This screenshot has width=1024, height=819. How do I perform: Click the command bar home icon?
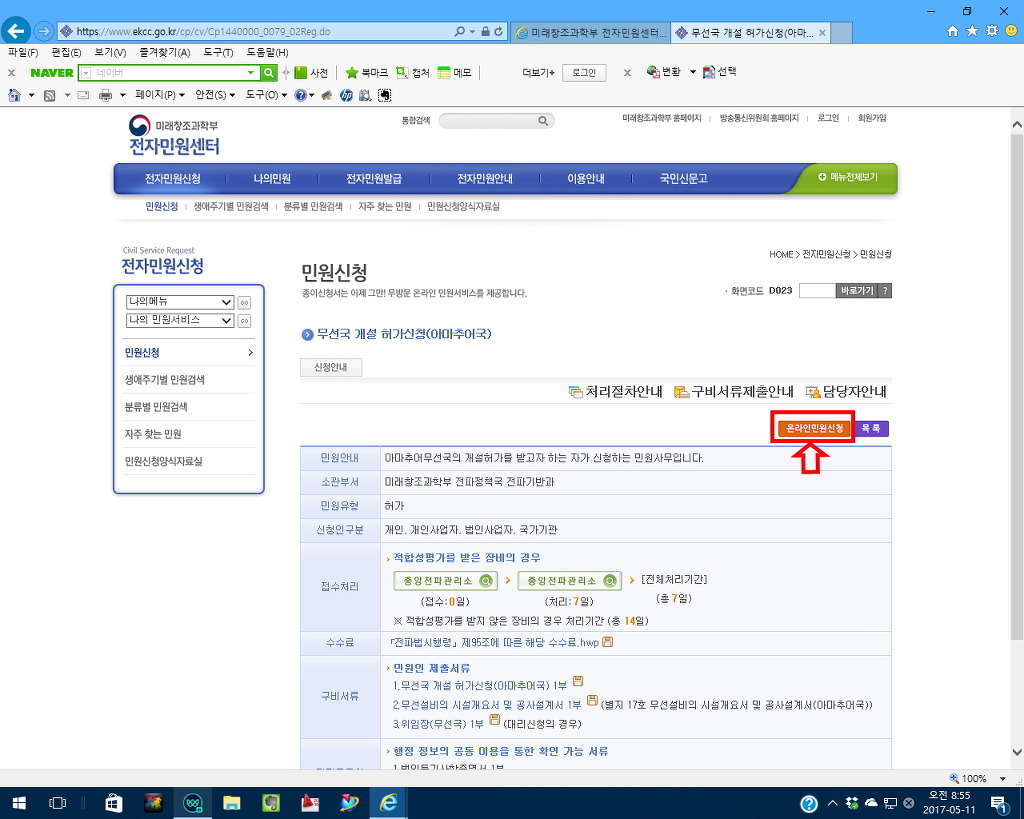[14, 95]
